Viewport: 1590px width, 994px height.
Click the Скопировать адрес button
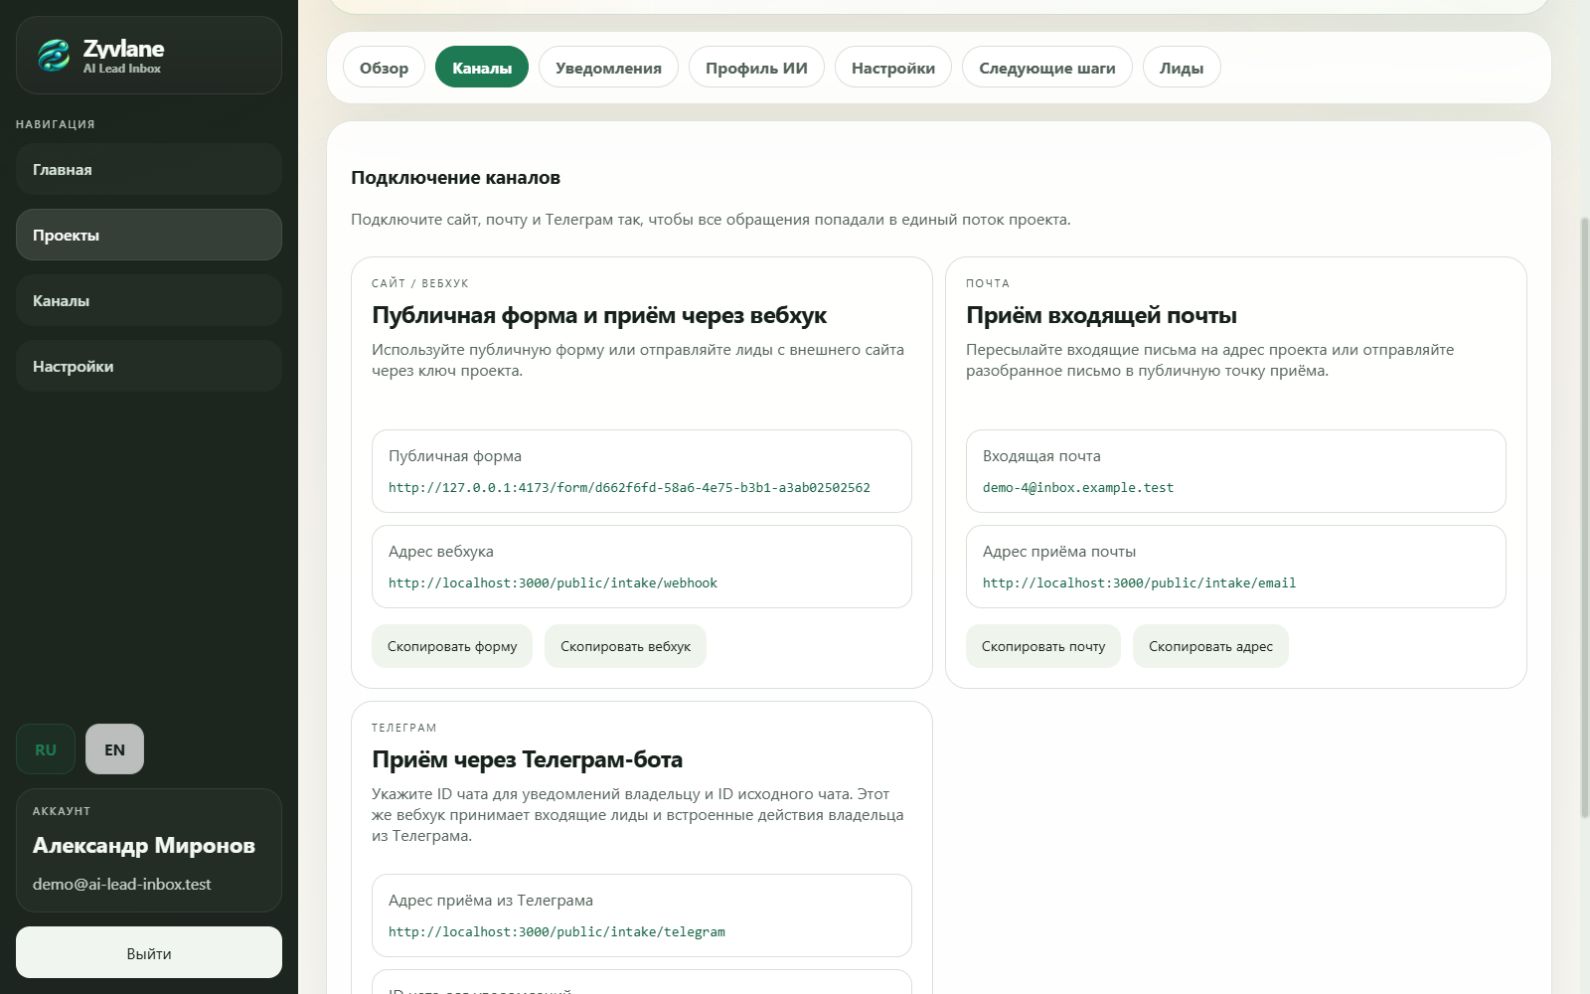tap(1210, 646)
